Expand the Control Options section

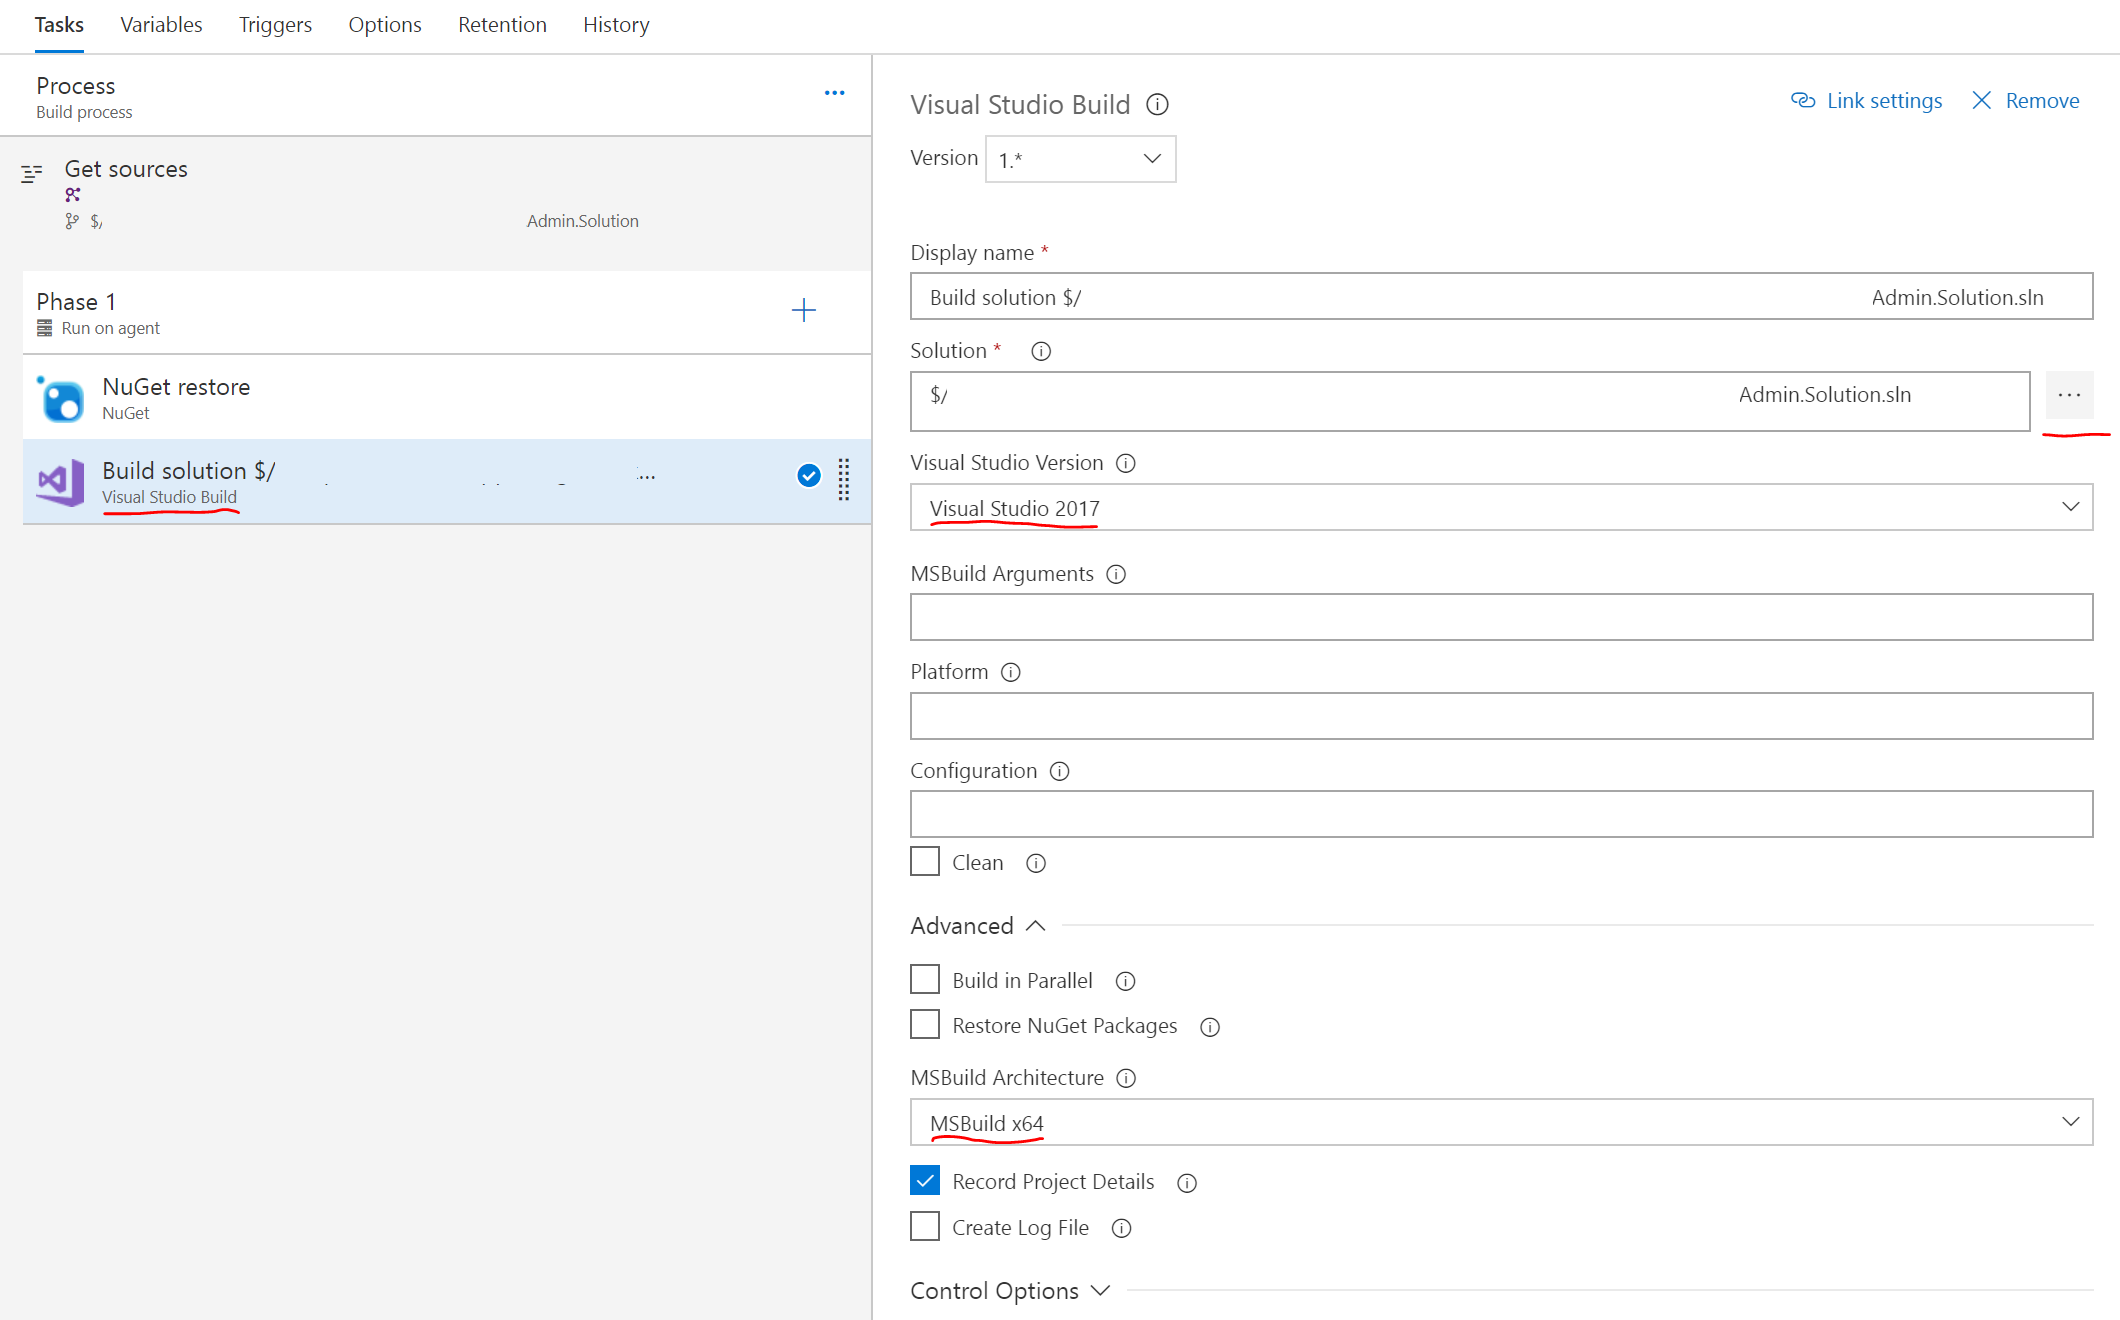point(1010,1290)
